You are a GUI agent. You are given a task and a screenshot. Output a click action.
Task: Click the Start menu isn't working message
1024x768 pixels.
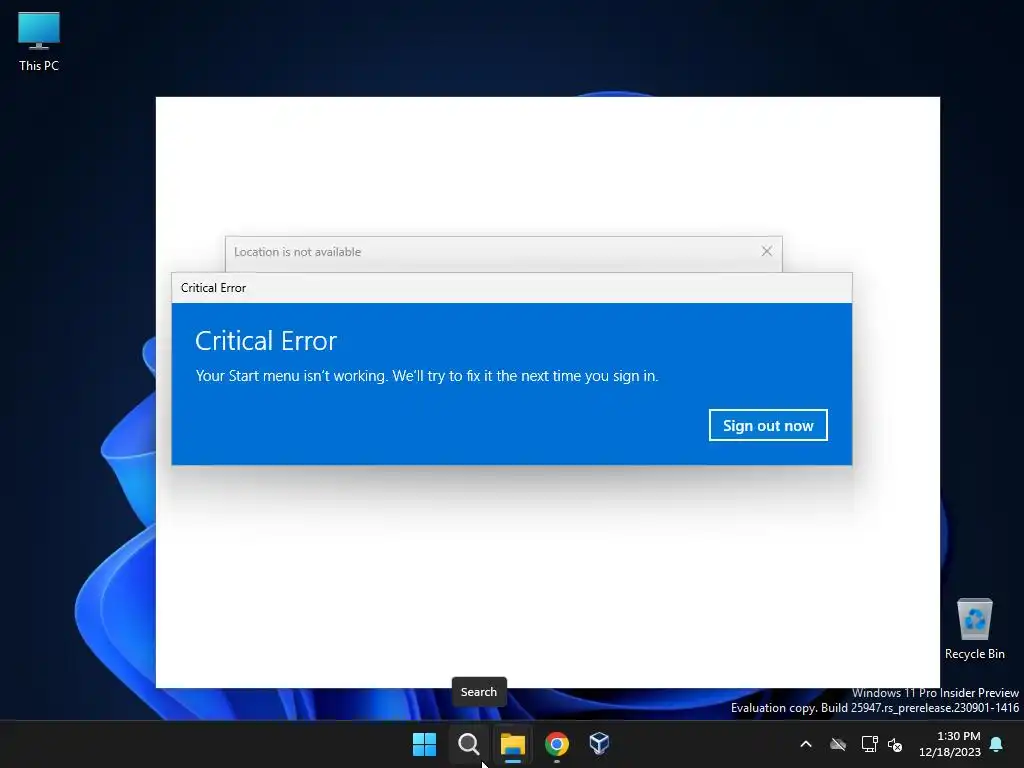point(426,376)
